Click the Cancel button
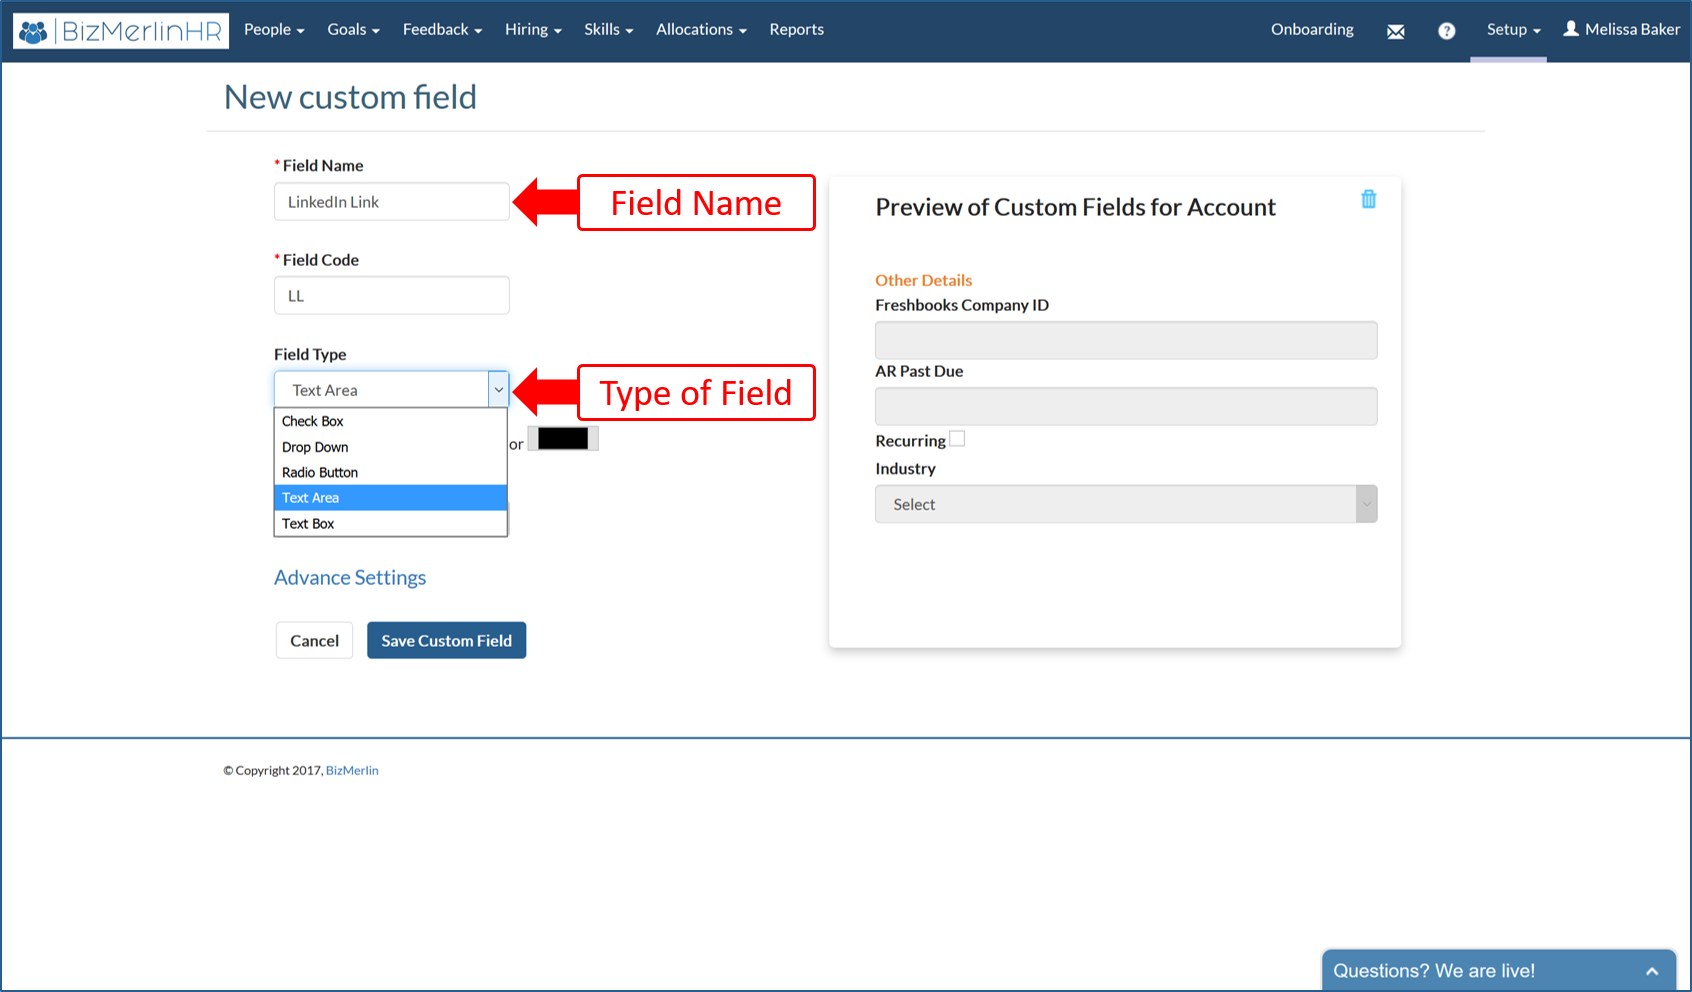This screenshot has height=992, width=1692. point(314,641)
